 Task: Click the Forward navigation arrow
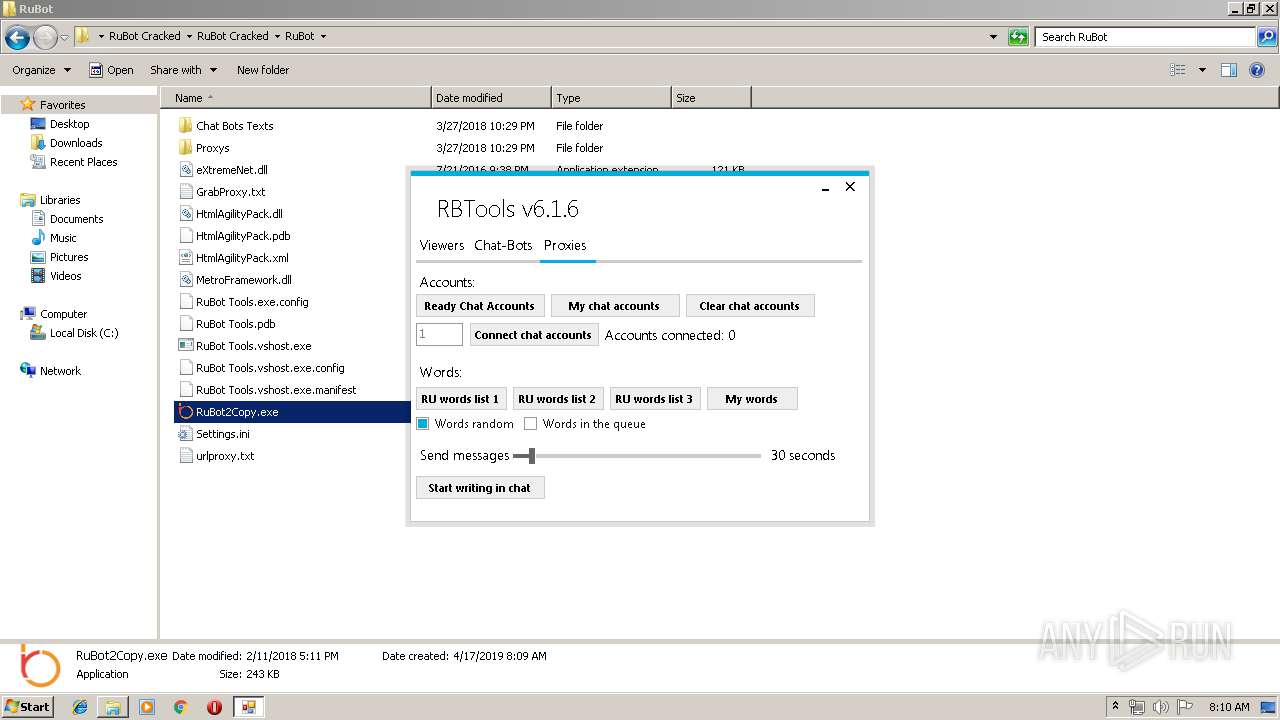tap(45, 38)
